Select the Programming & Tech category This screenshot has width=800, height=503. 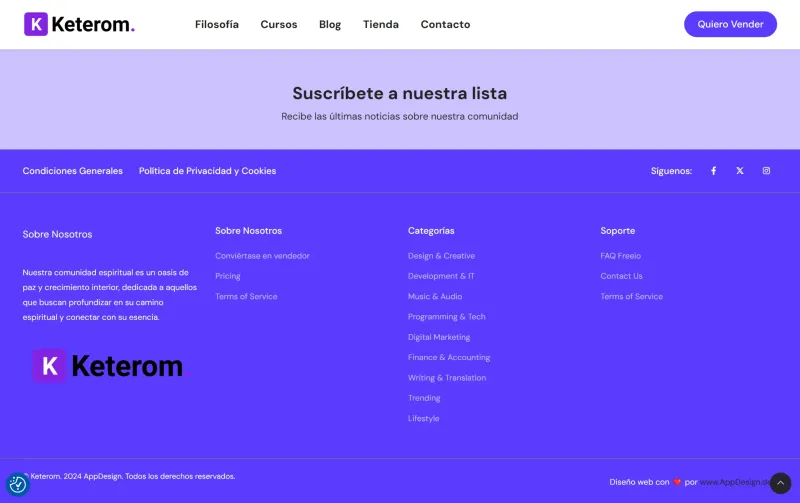point(446,317)
